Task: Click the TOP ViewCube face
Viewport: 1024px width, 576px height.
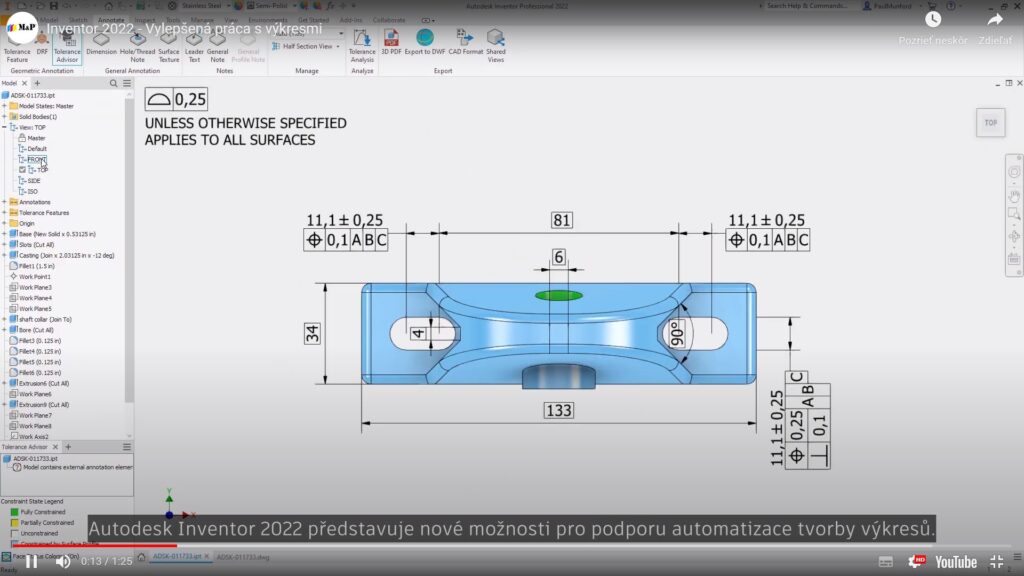Action: [x=991, y=123]
